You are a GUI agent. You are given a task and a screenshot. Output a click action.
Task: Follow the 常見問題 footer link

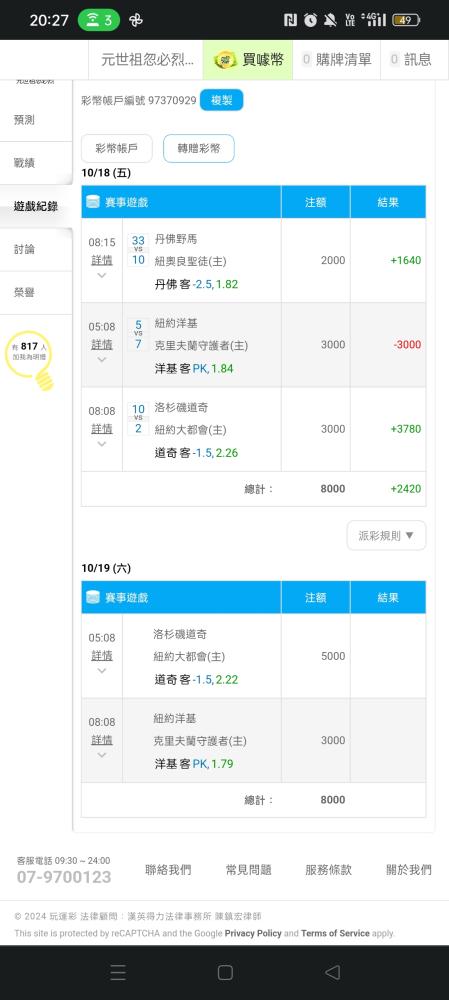tap(249, 869)
